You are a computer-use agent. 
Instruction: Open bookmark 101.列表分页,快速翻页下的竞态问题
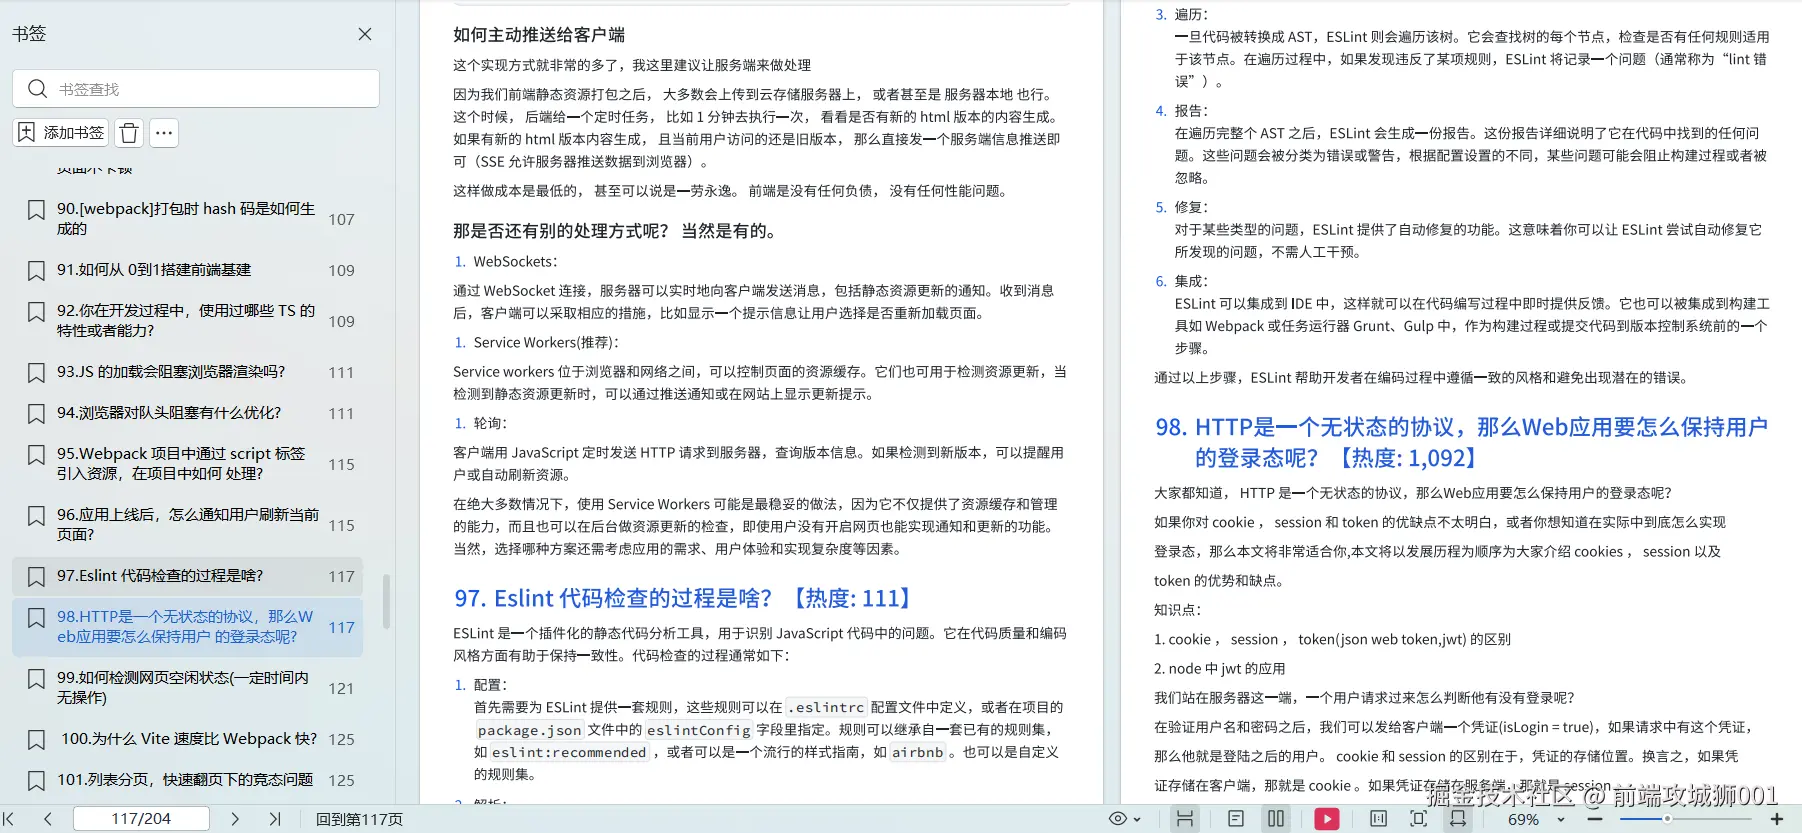187,780
